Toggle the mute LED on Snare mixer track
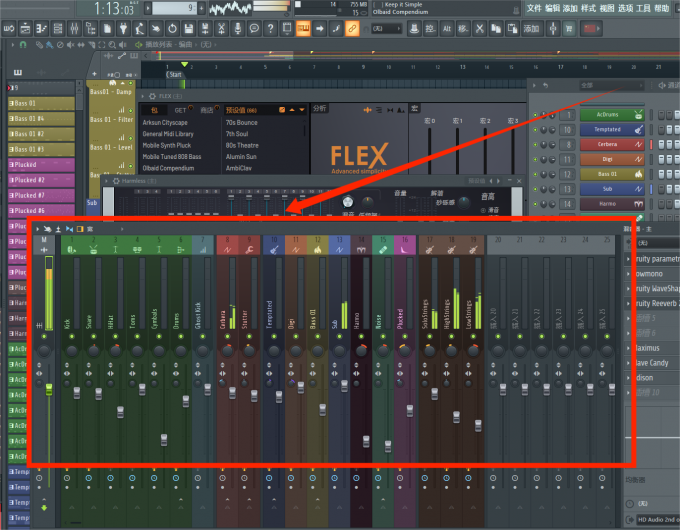 click(94, 337)
